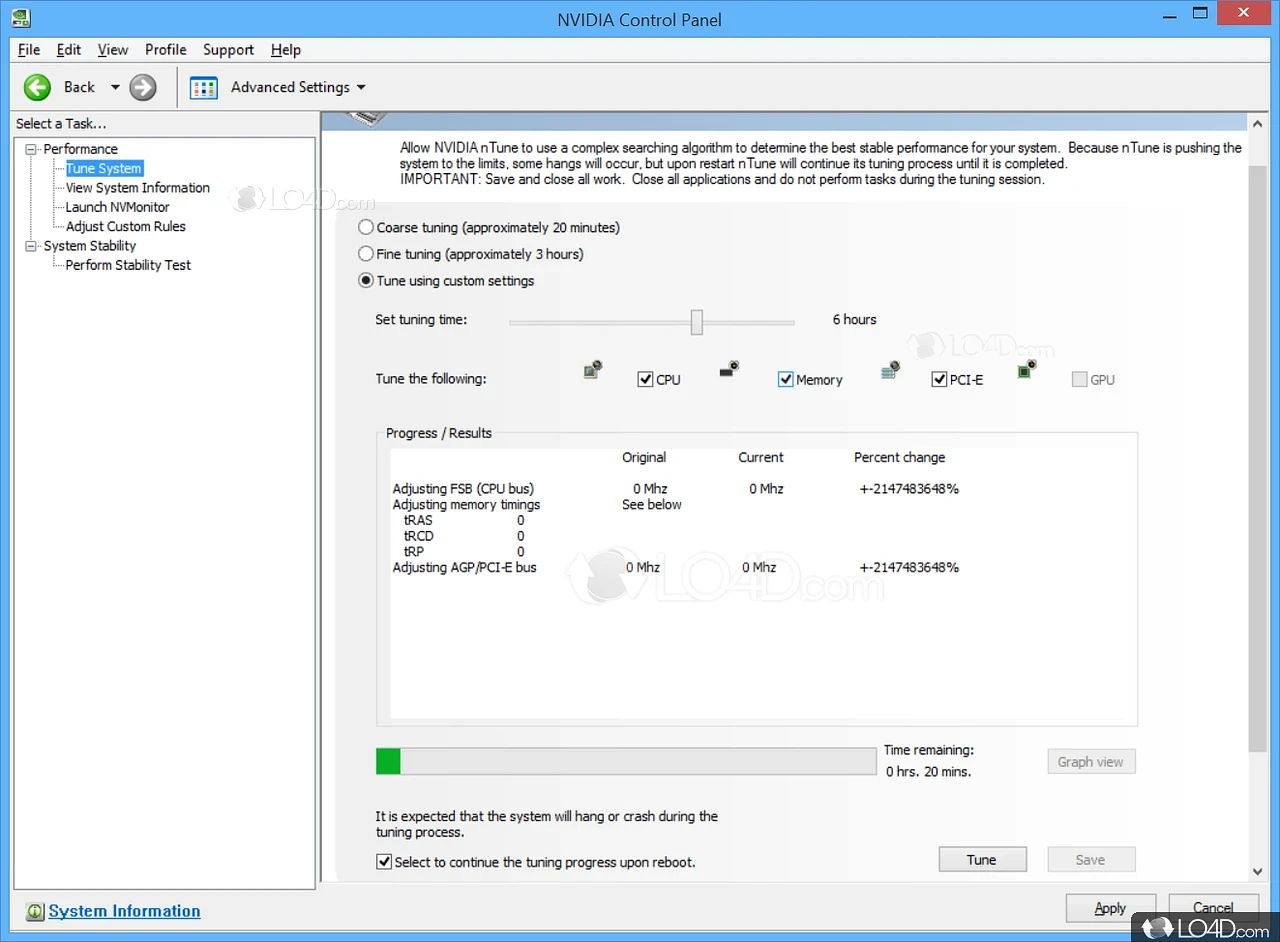The width and height of the screenshot is (1280, 942).
Task: Click the Forward arrow icon in toolbar
Action: [x=143, y=87]
